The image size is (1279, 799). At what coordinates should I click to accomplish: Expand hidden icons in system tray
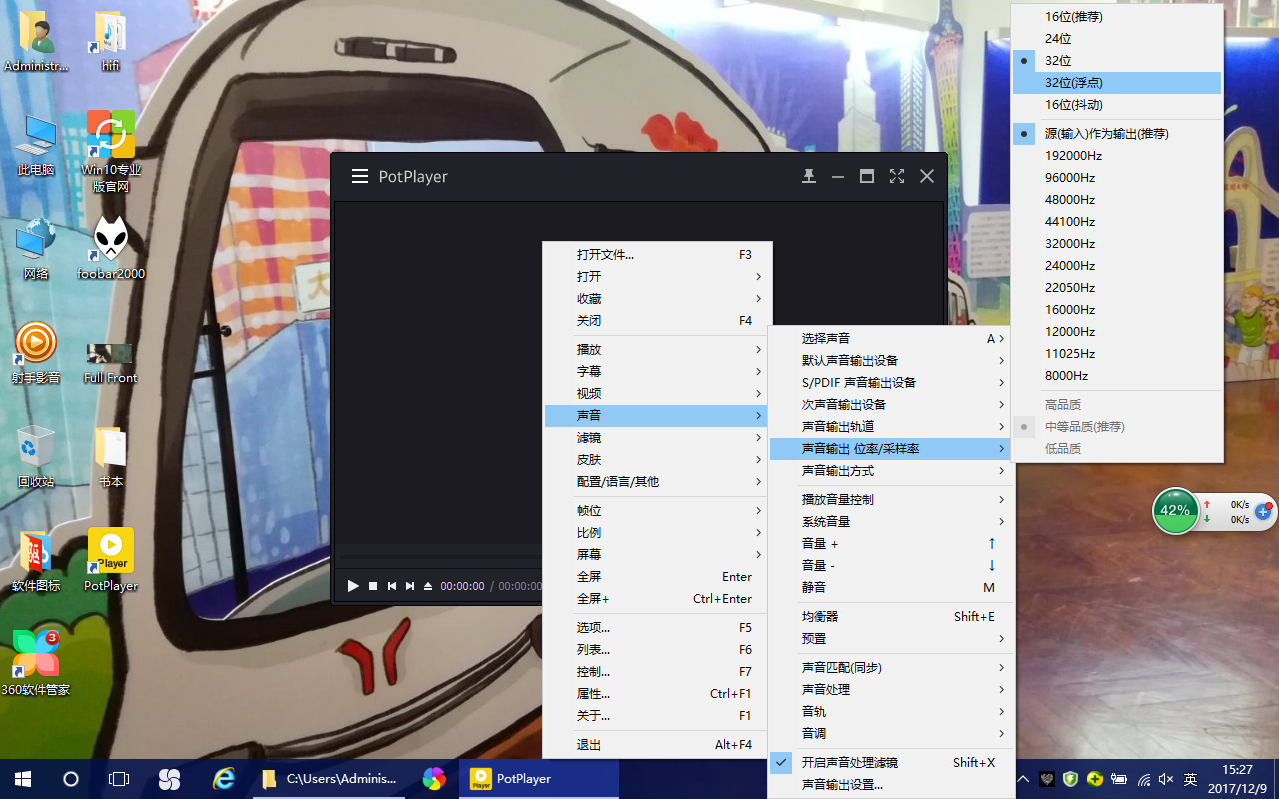pos(1023,779)
